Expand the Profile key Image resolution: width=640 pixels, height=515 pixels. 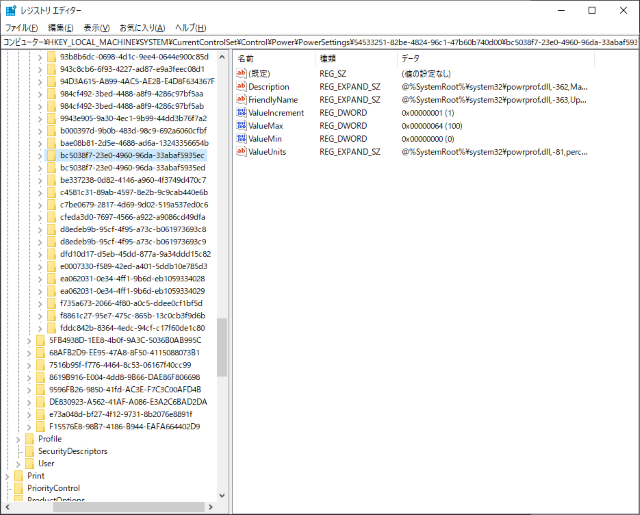coord(16,439)
